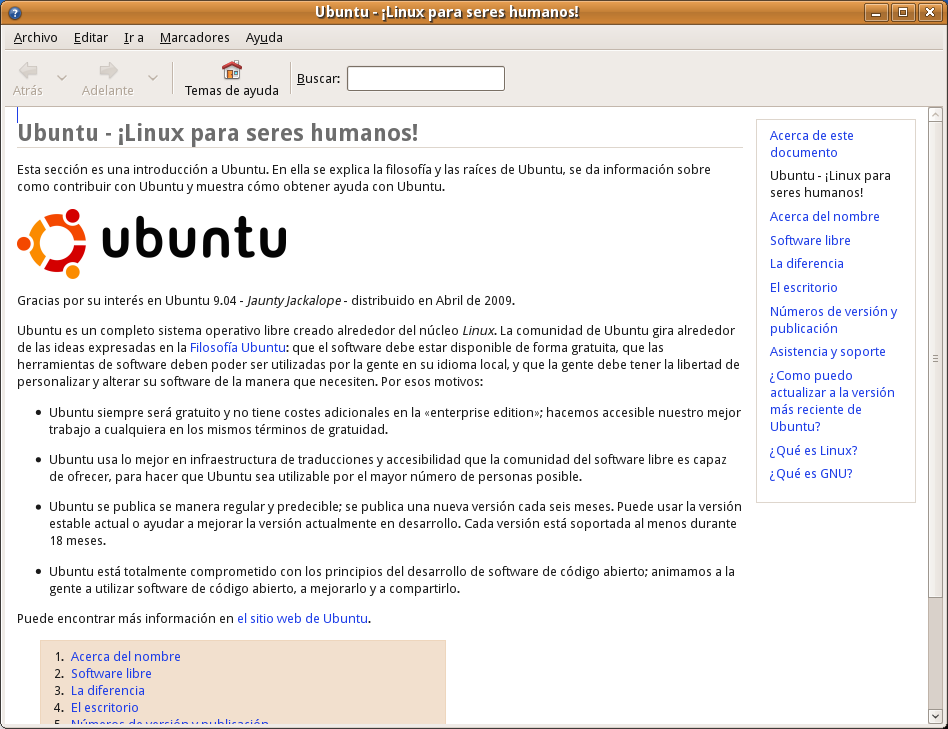Click the vertical scrollbar thumb

tap(935, 358)
